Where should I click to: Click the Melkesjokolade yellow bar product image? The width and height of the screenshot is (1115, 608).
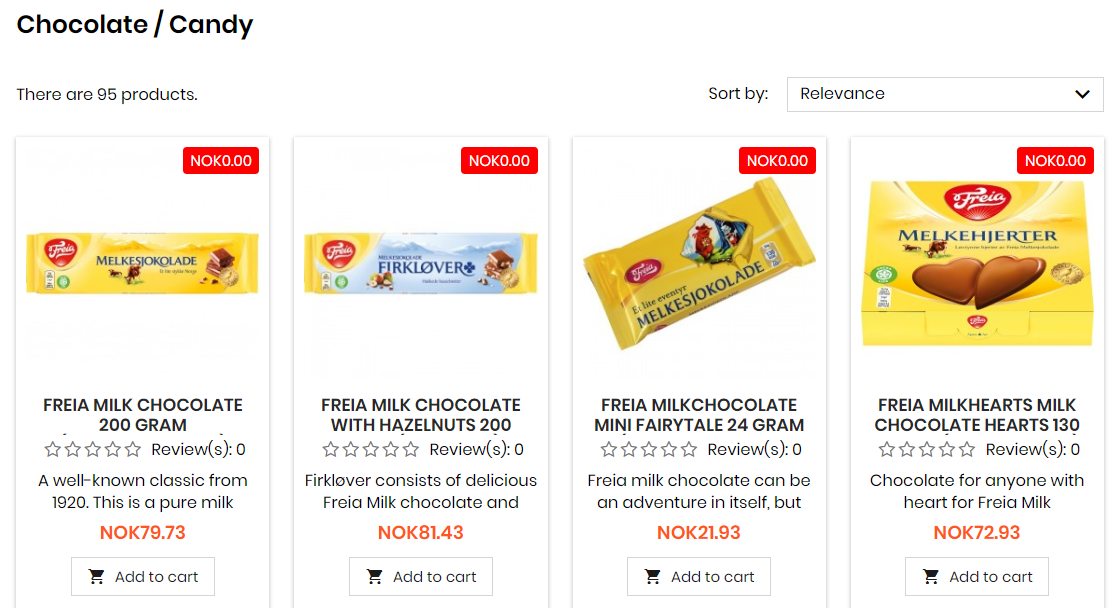[x=143, y=262]
